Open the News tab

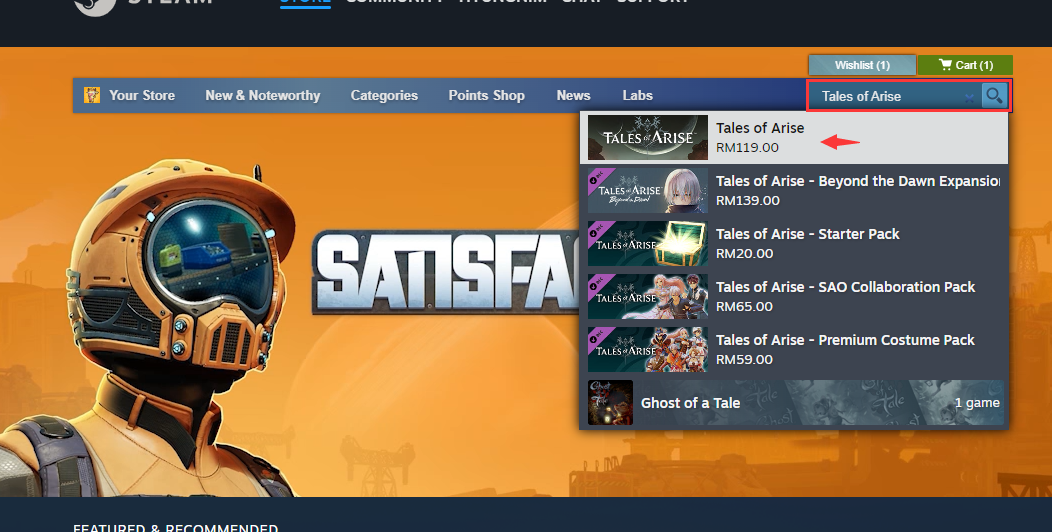tap(573, 95)
